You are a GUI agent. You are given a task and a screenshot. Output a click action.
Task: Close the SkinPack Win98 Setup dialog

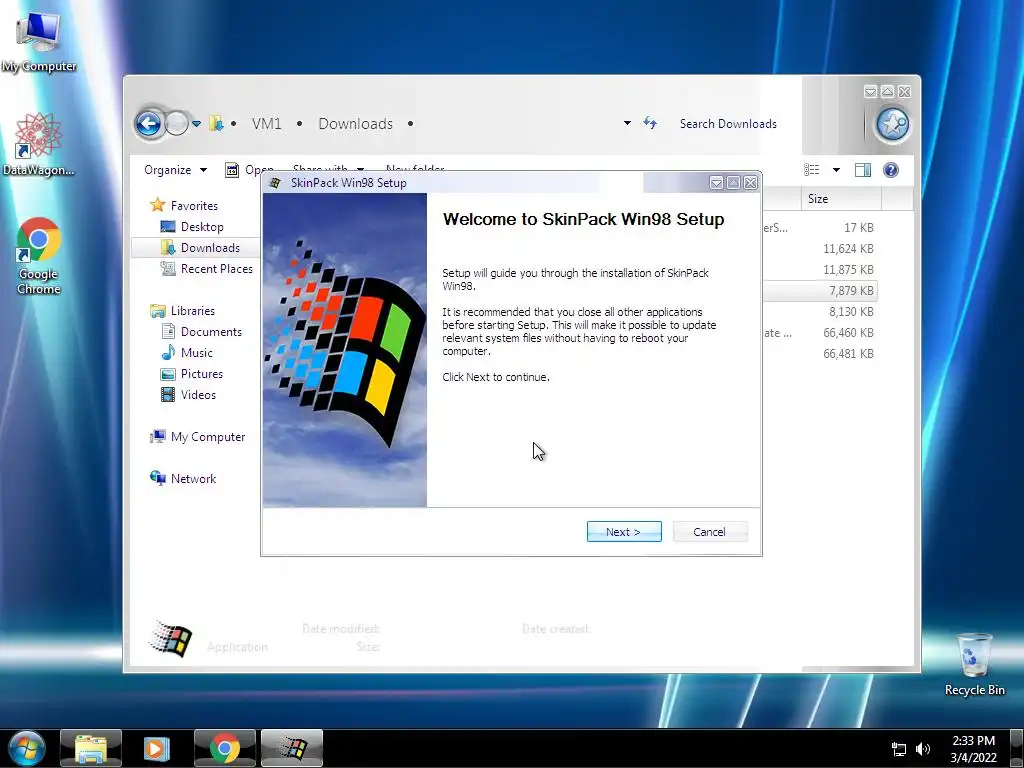[751, 183]
